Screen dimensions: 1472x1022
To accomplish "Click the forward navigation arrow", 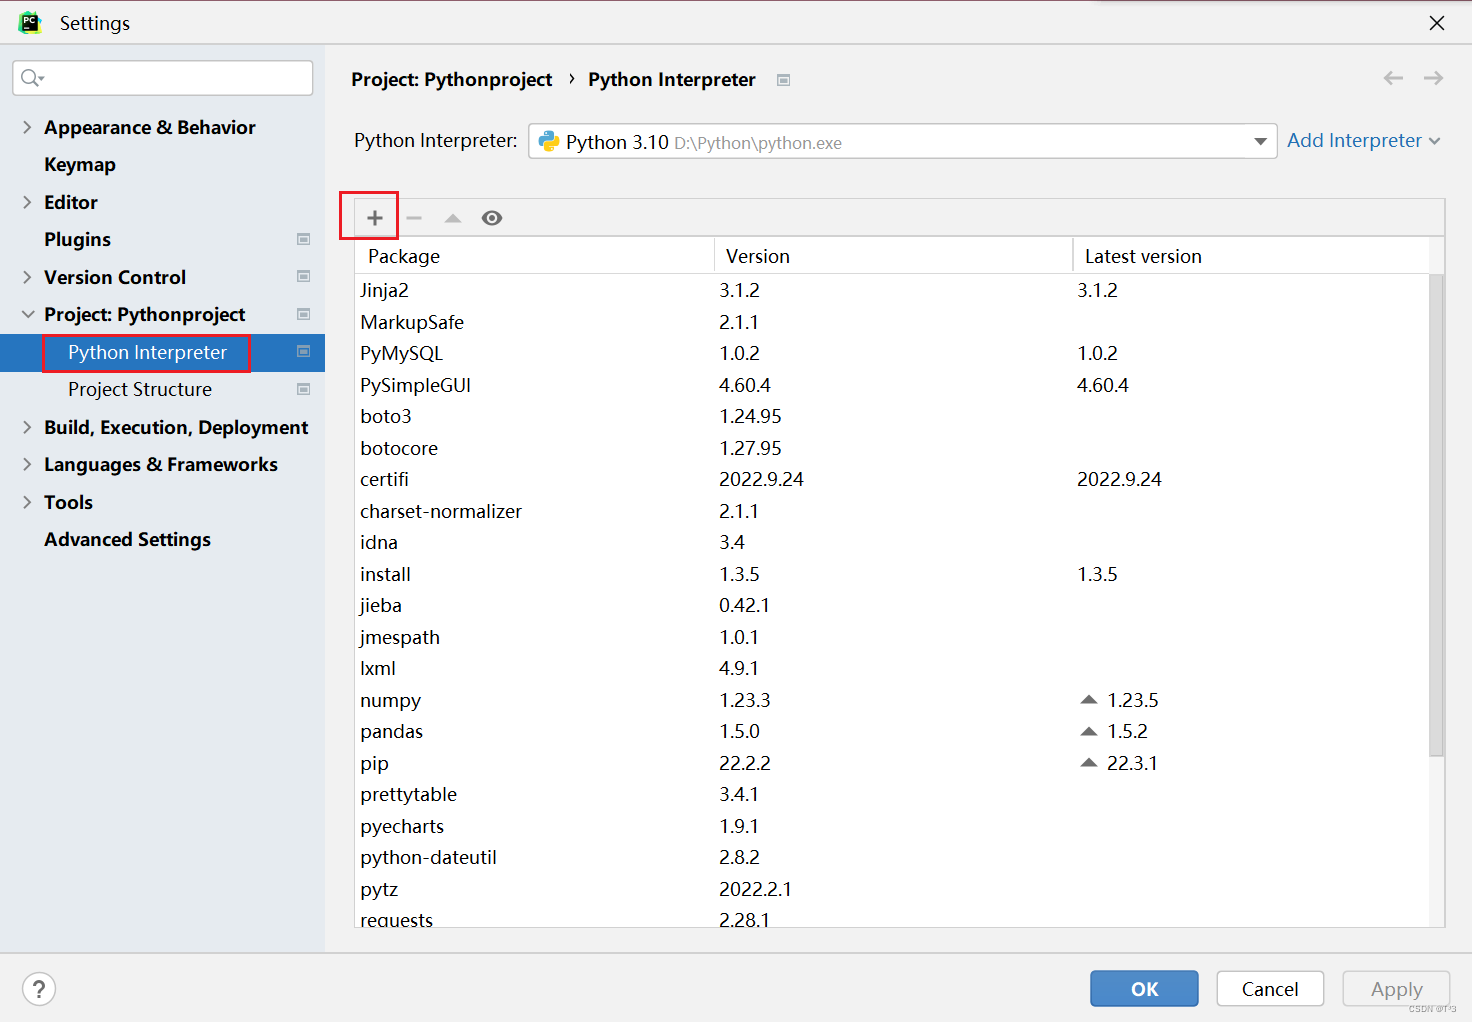I will tap(1433, 78).
